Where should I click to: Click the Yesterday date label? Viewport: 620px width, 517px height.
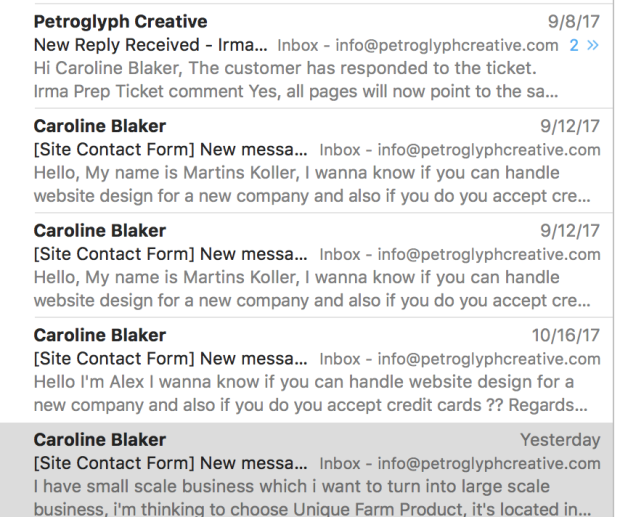click(560, 440)
